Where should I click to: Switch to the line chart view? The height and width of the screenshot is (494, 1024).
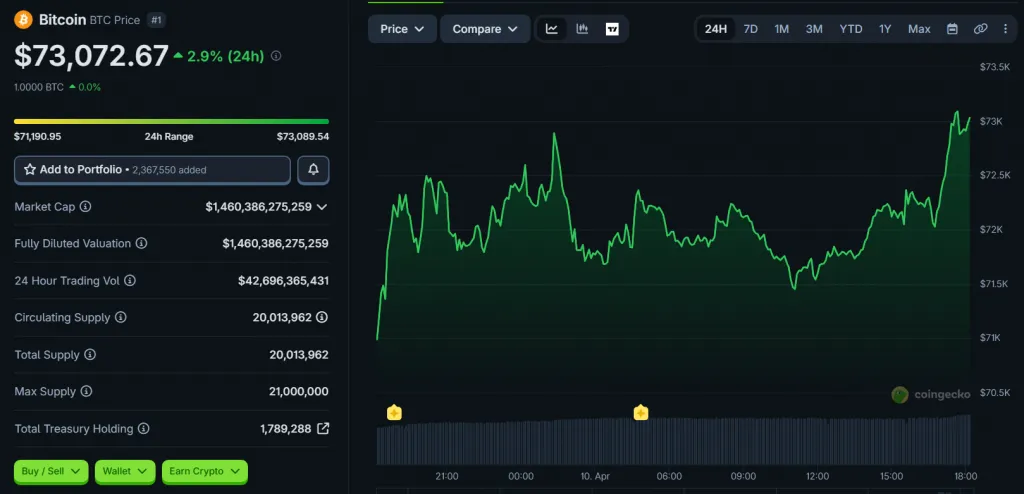552,29
